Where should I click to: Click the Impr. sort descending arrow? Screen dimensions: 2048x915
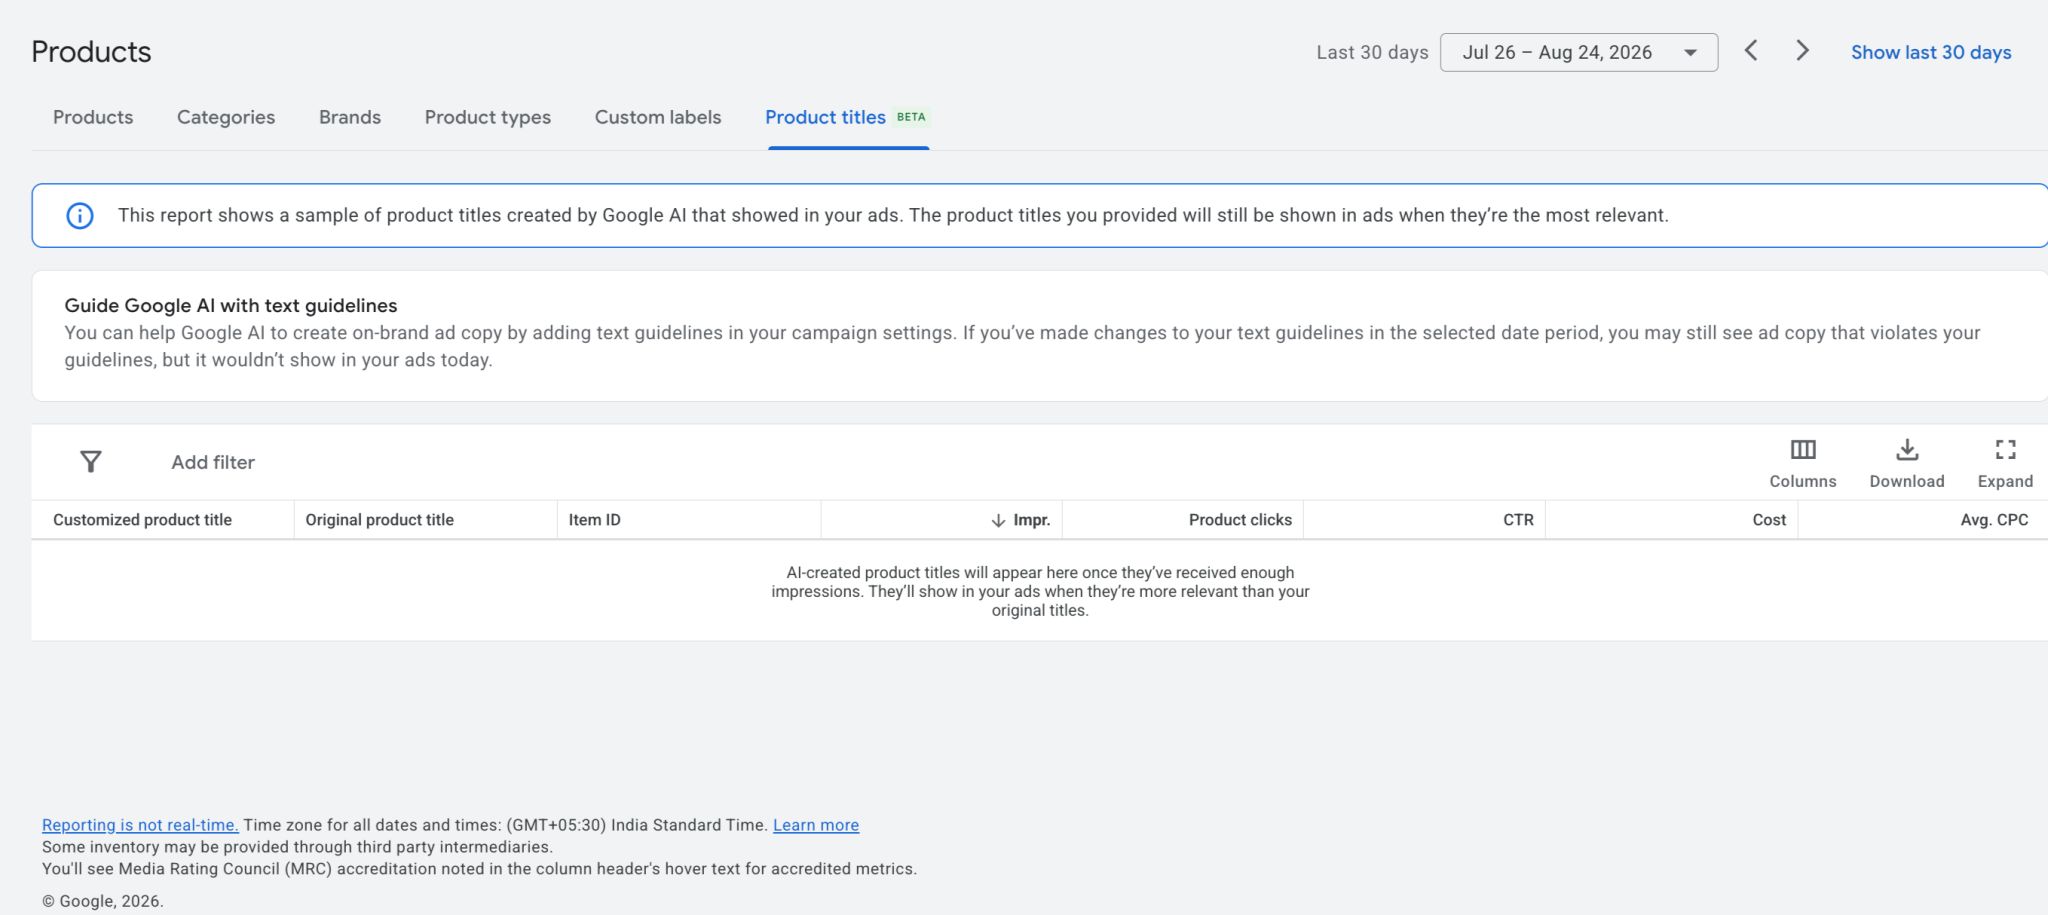tap(997, 520)
